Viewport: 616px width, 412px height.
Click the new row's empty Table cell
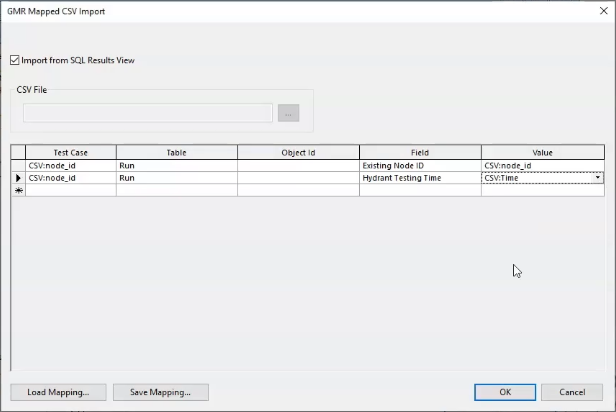click(177, 190)
